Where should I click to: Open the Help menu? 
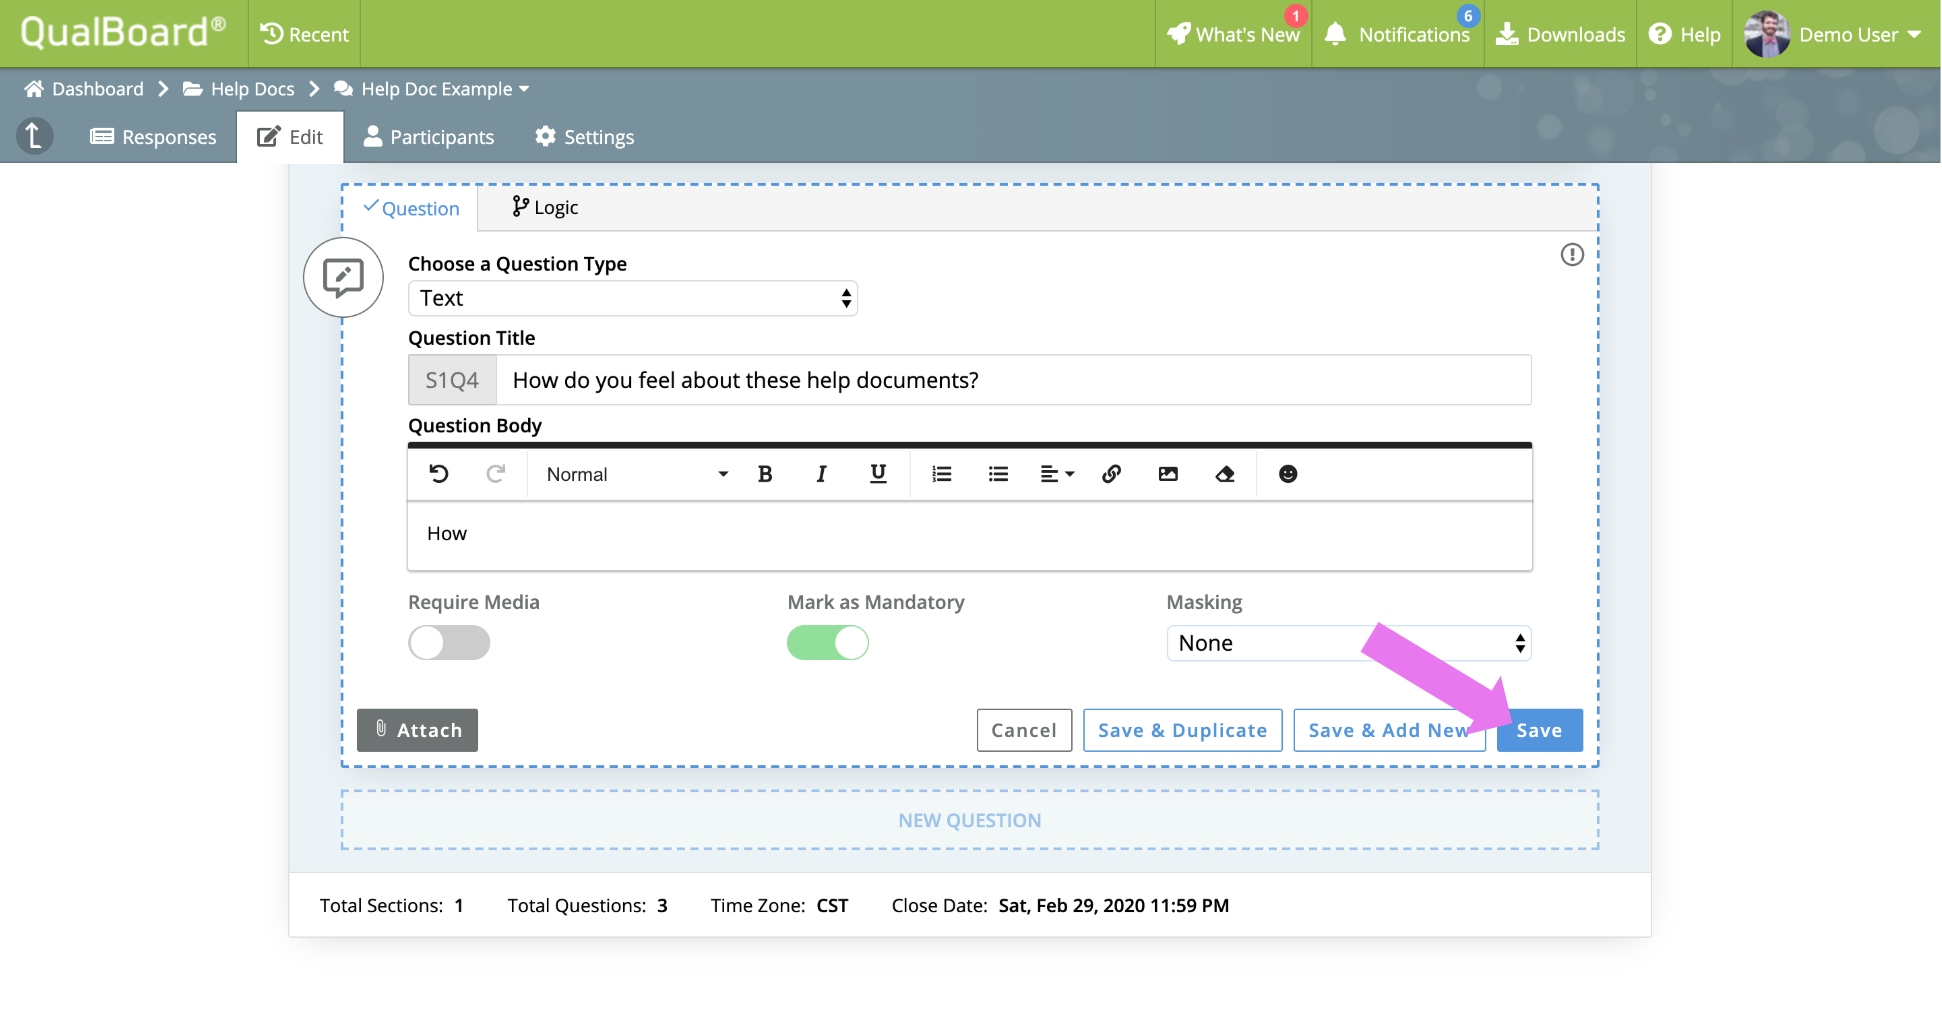pyautogui.click(x=1685, y=34)
